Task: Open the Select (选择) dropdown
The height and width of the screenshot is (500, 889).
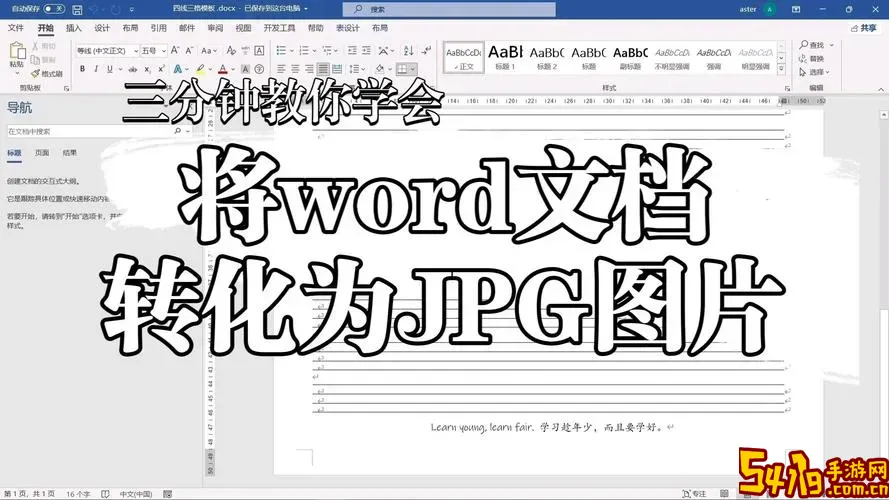Action: click(x=815, y=72)
